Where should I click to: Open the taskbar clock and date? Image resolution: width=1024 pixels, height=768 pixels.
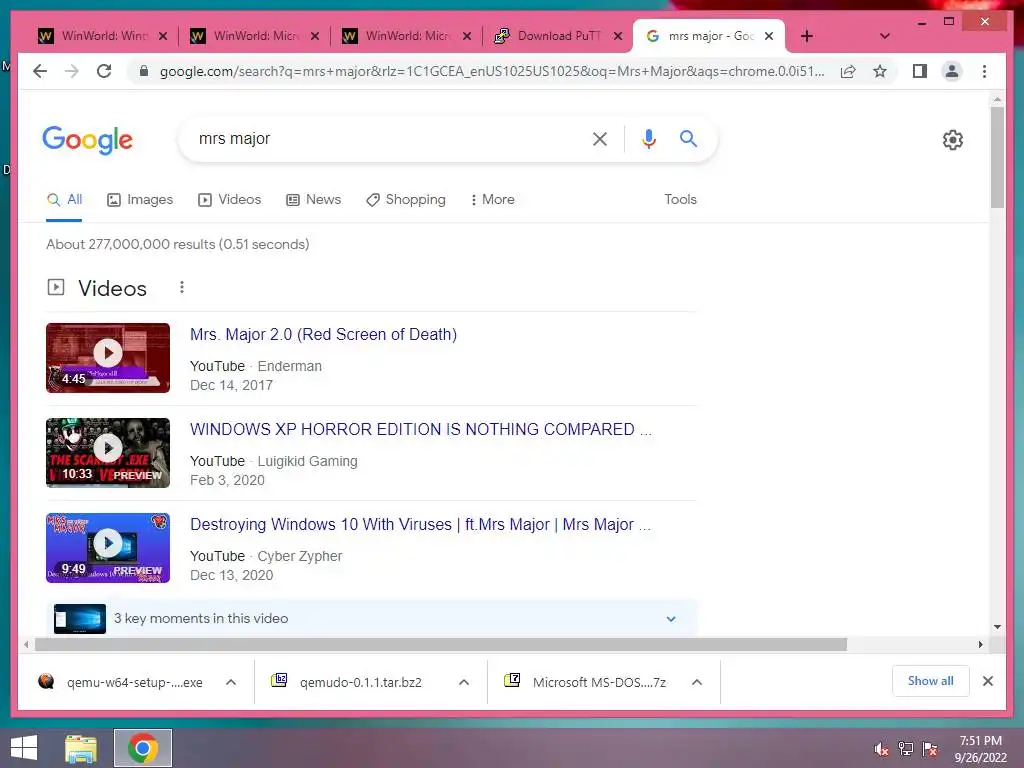click(981, 749)
